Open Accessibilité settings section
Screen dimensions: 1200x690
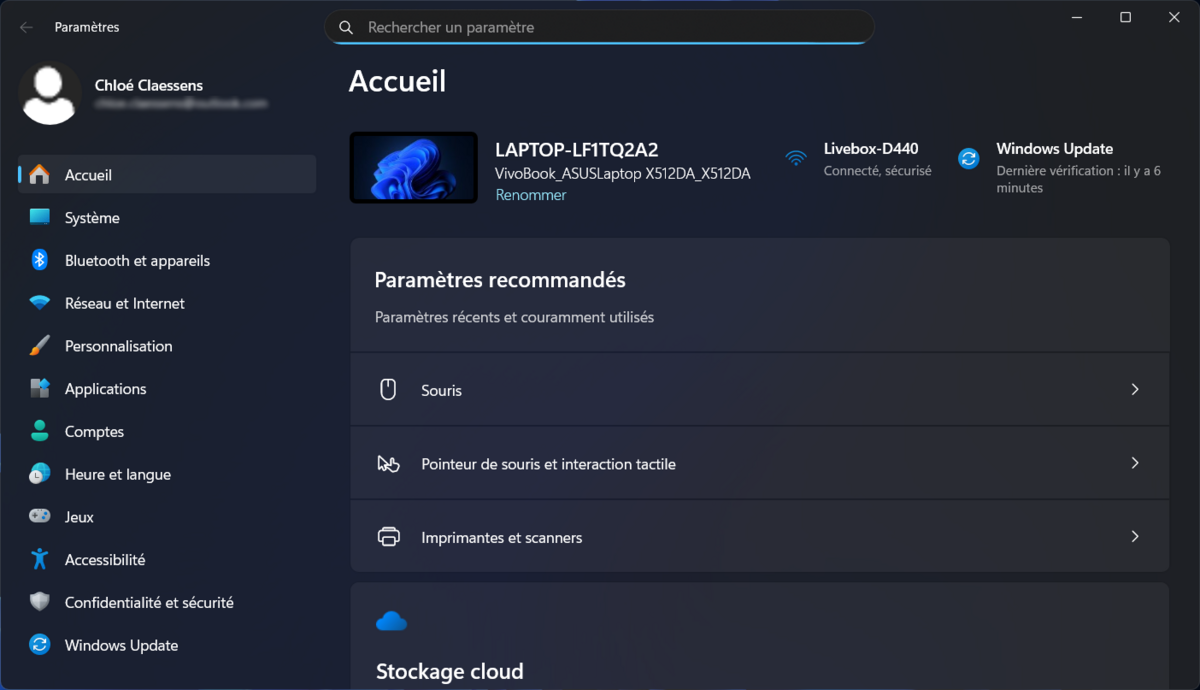[167, 560]
